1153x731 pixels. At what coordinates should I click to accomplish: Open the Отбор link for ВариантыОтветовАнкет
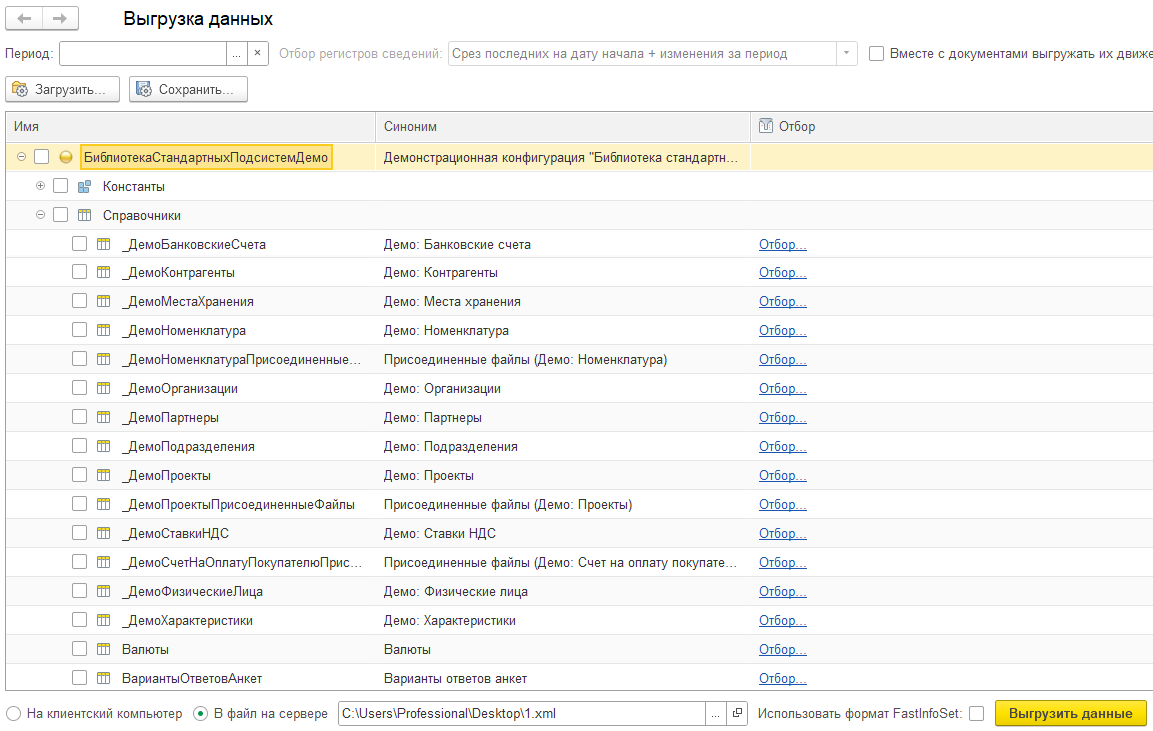pos(782,678)
